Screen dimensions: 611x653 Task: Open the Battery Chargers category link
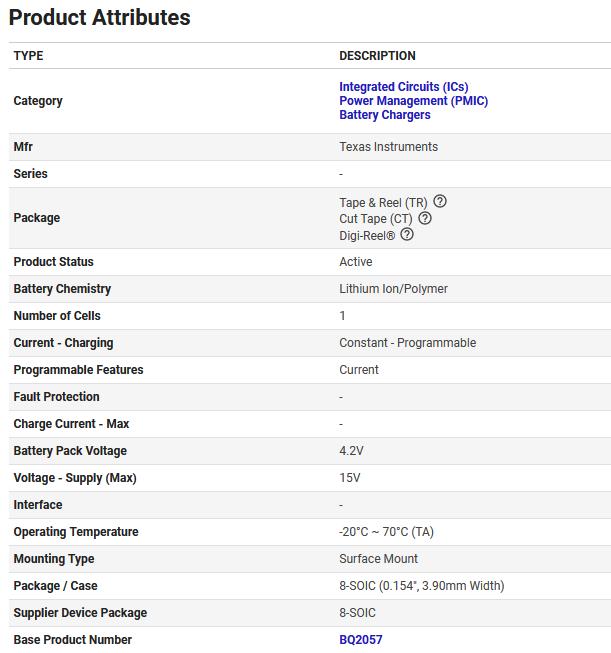click(x=384, y=115)
